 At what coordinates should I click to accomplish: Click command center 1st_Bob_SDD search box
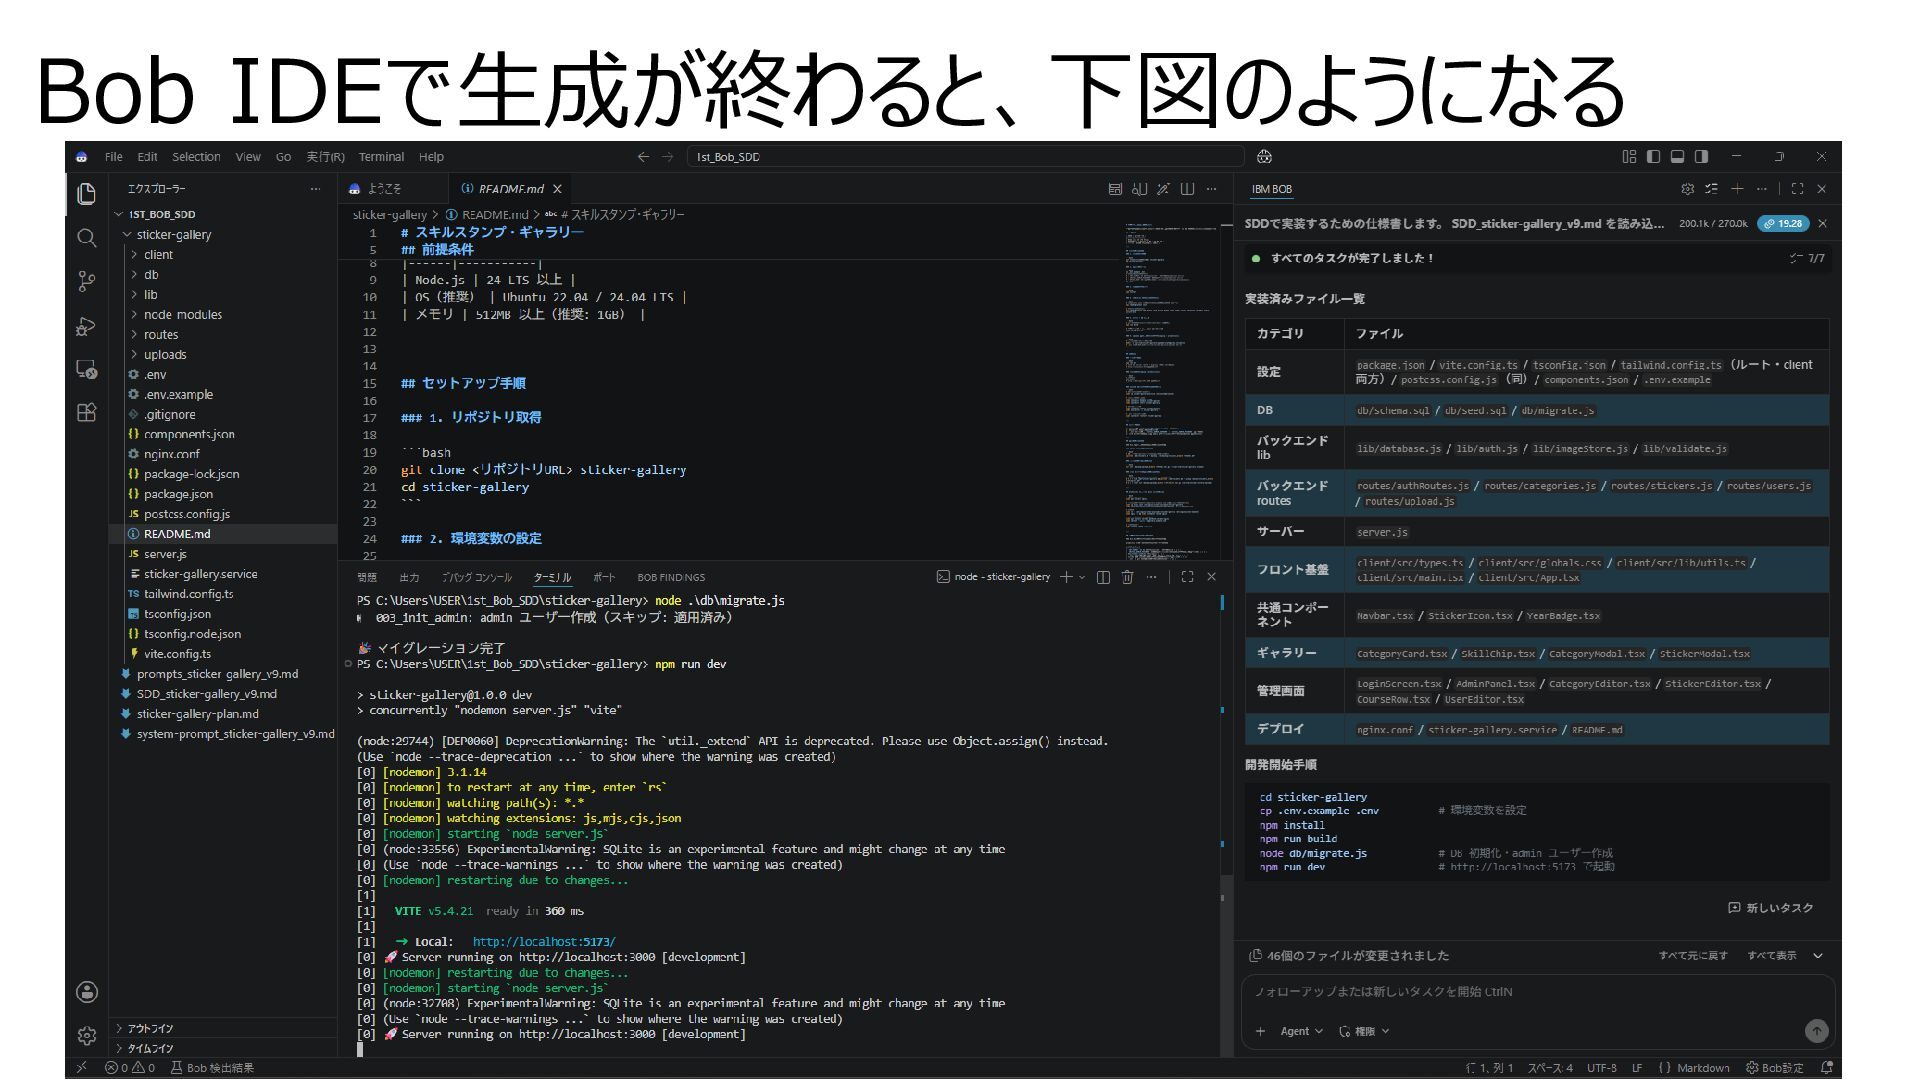[965, 157]
